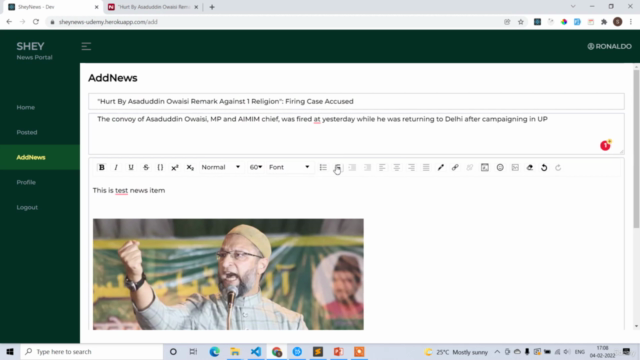Undo last editor action

pos(544,167)
